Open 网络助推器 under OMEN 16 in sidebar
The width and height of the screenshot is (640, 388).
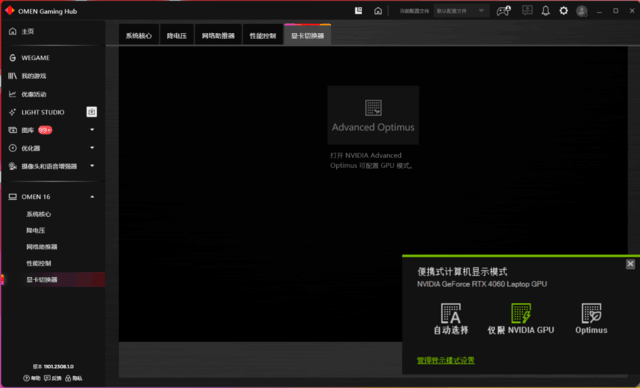point(42,247)
